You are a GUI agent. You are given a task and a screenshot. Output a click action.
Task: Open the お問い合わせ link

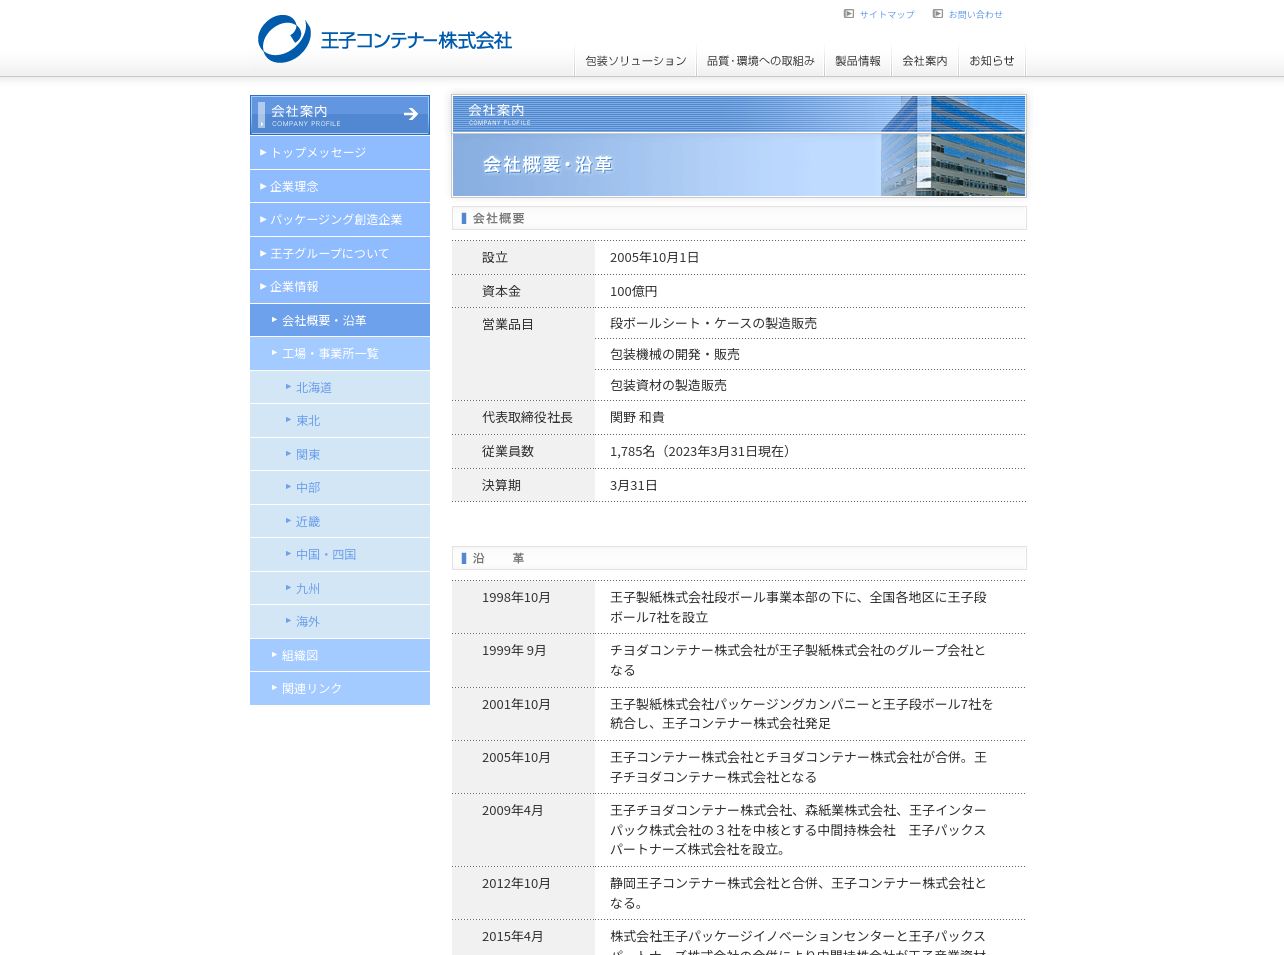pyautogui.click(x=976, y=15)
